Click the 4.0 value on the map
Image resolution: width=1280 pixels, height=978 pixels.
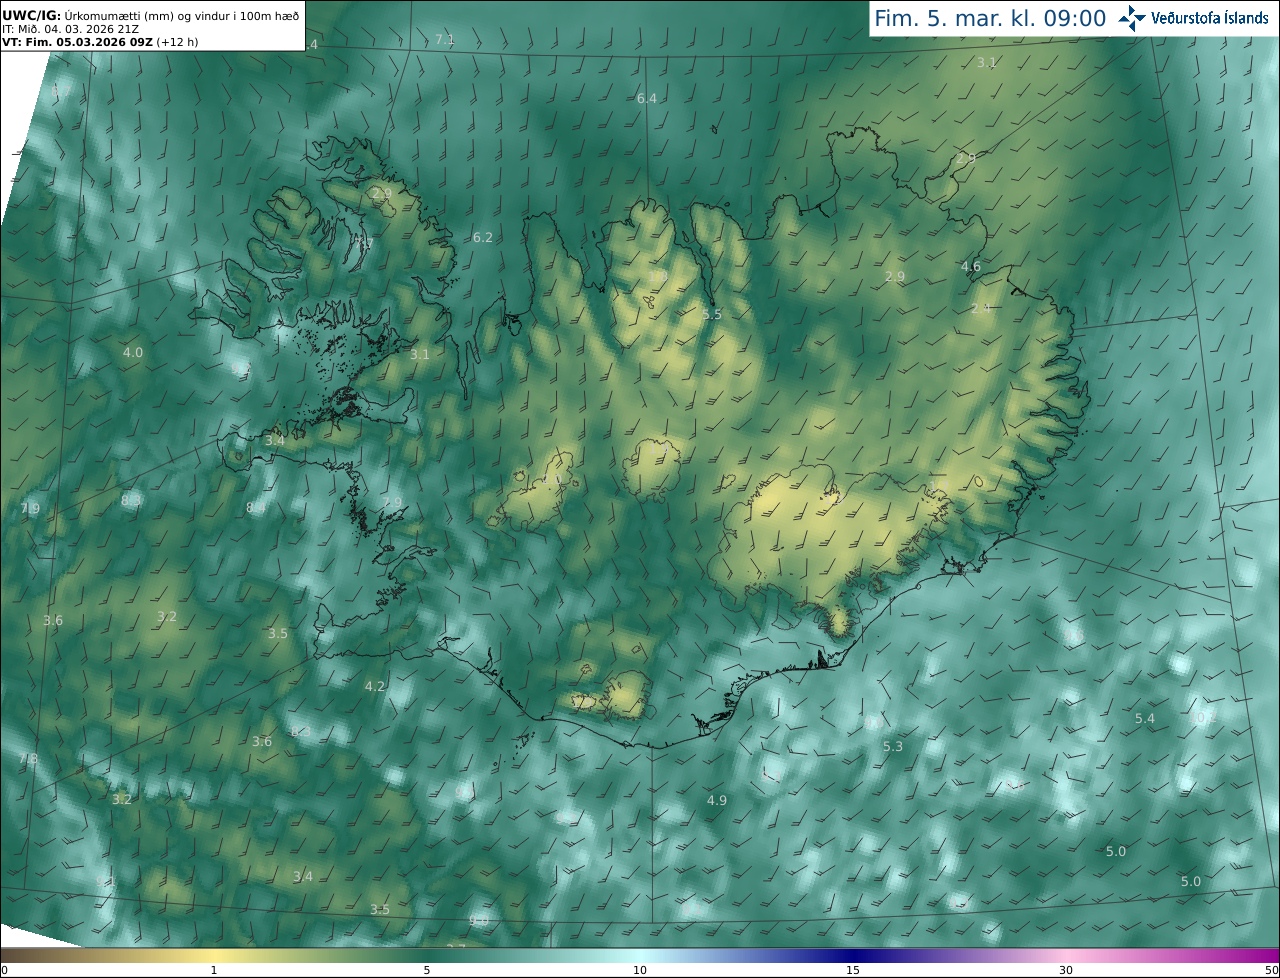[133, 352]
